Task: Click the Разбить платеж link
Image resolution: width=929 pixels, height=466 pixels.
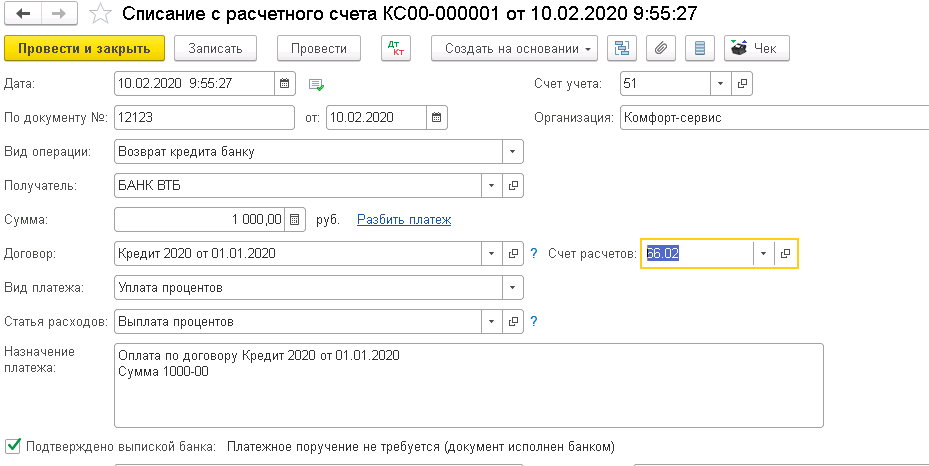Action: click(x=404, y=220)
